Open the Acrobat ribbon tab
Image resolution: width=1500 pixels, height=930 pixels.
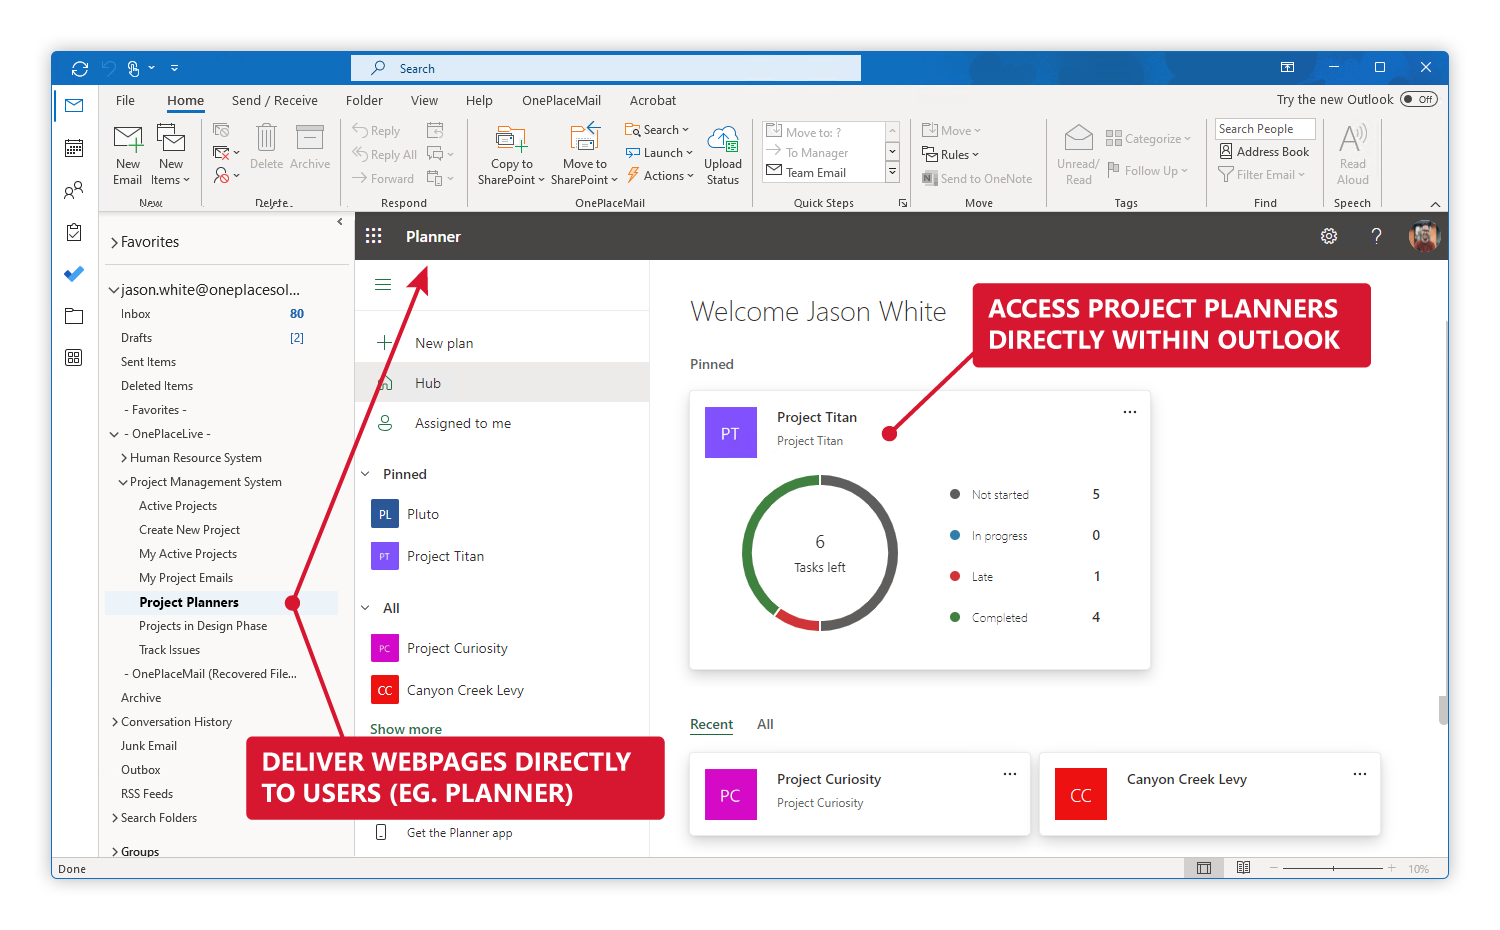(x=653, y=100)
